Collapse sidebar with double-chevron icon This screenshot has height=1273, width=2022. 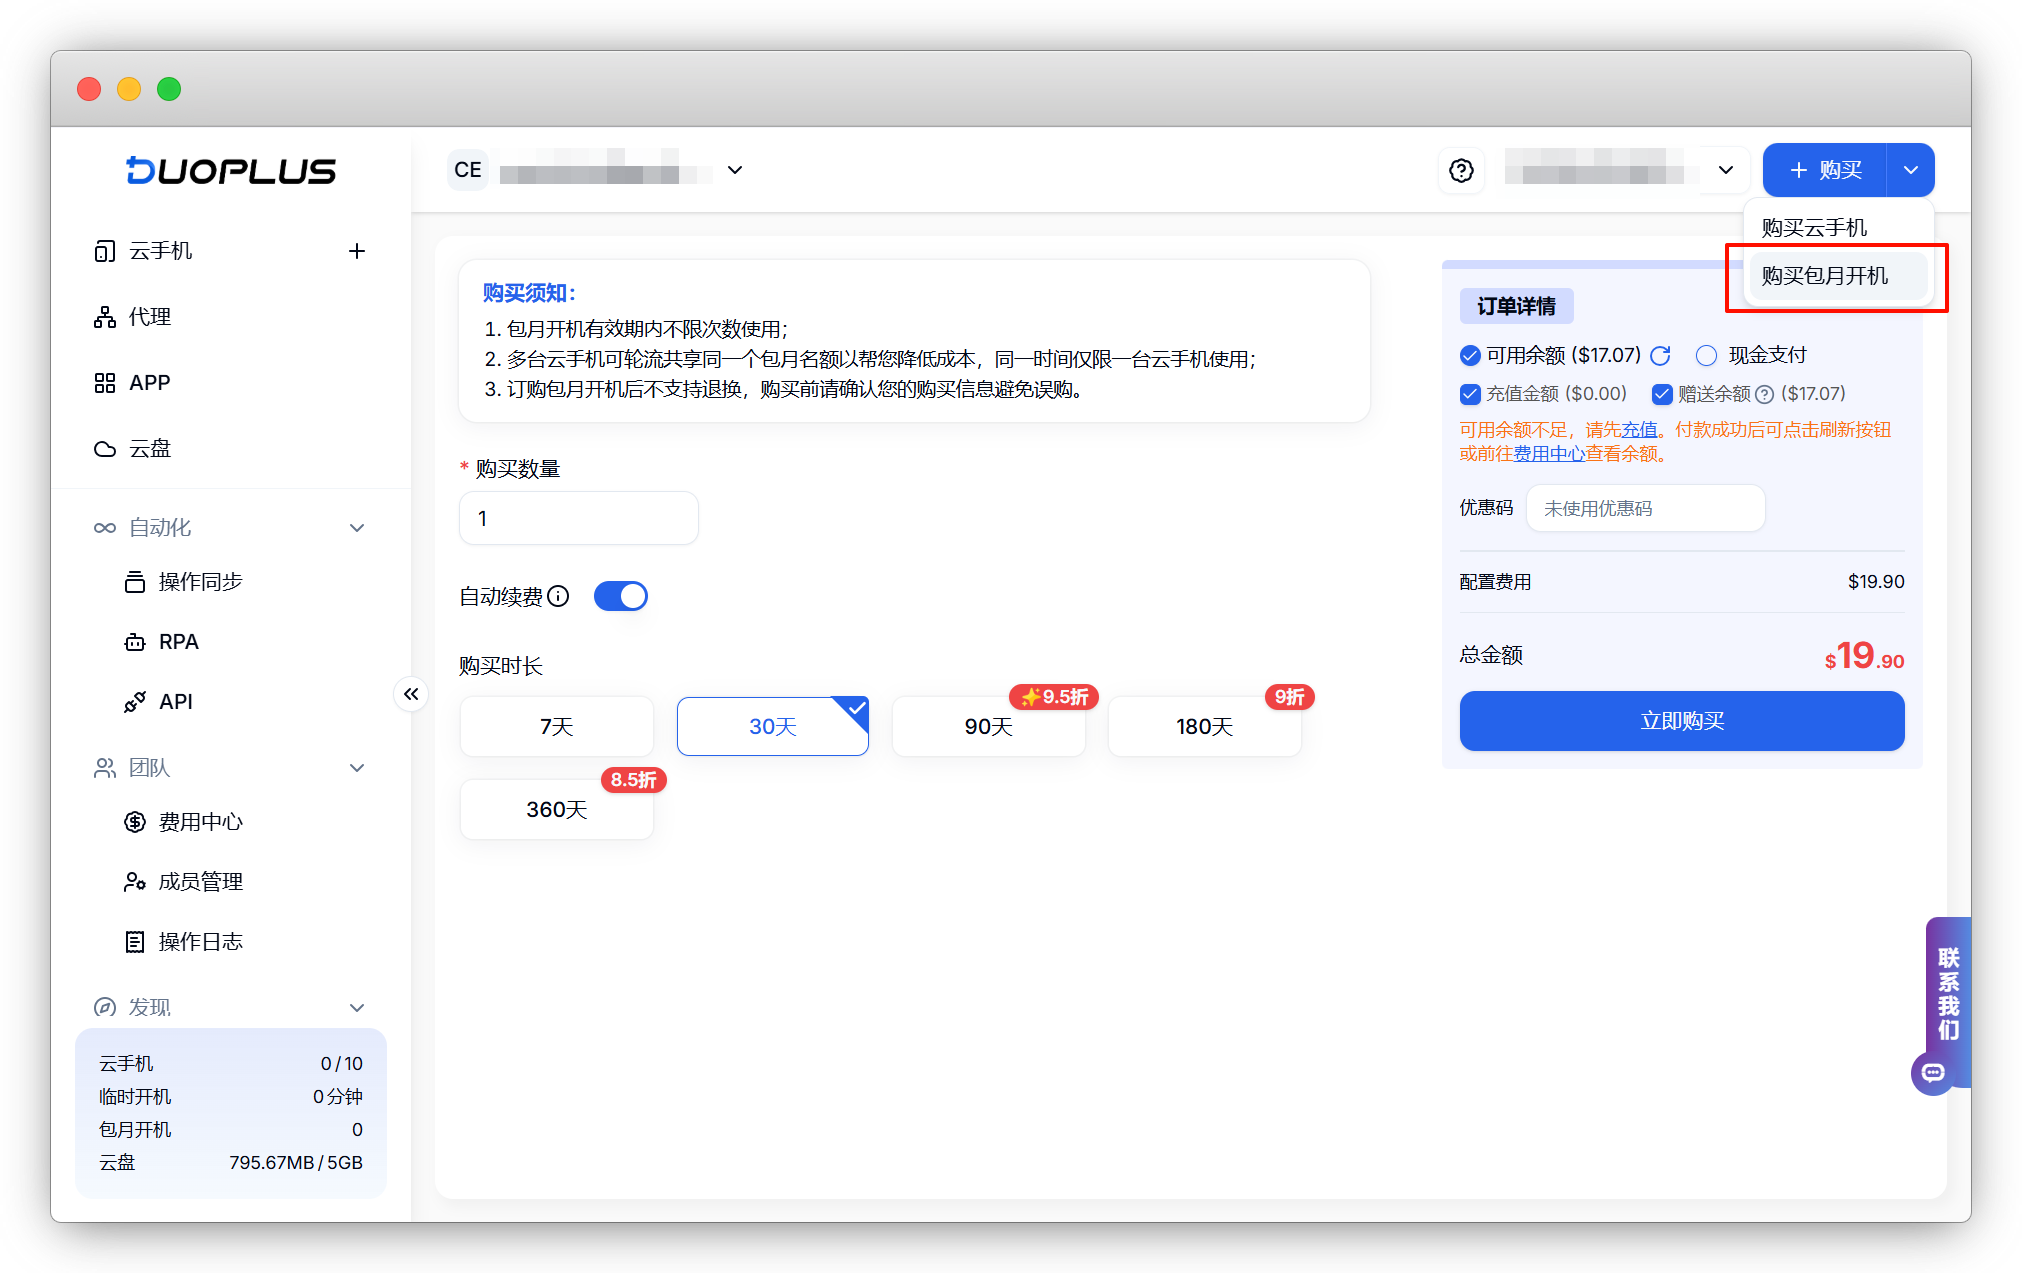[411, 694]
